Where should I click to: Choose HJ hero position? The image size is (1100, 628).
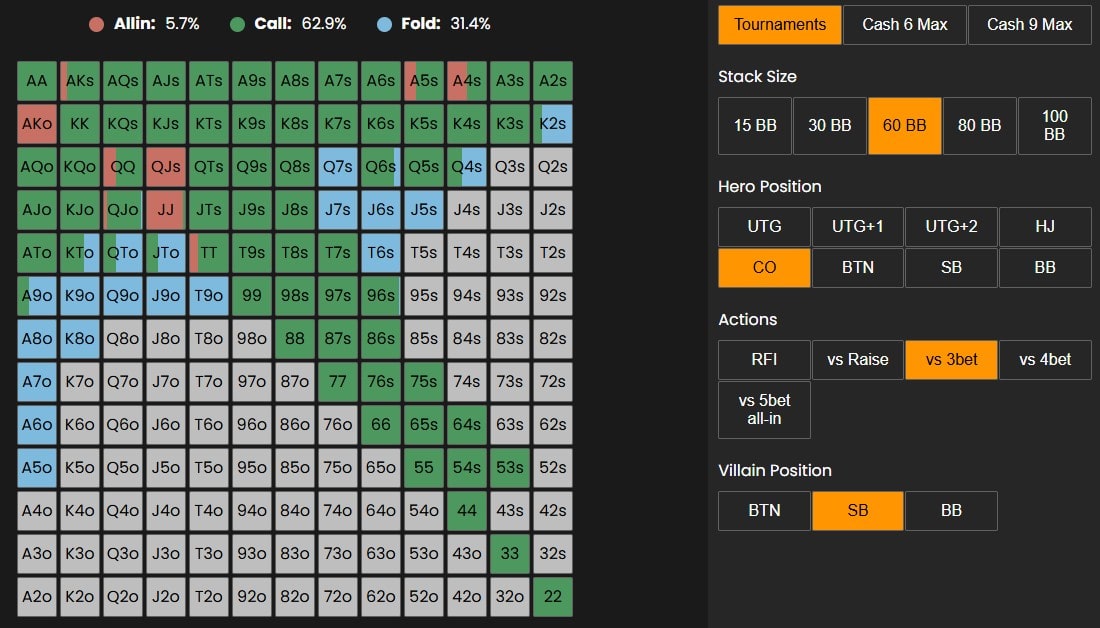1044,227
